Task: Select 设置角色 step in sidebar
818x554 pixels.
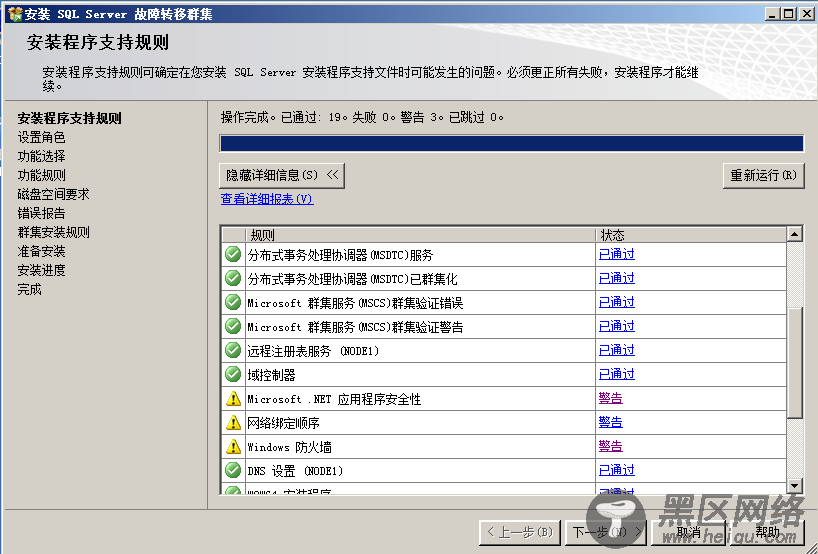Action: 41,137
